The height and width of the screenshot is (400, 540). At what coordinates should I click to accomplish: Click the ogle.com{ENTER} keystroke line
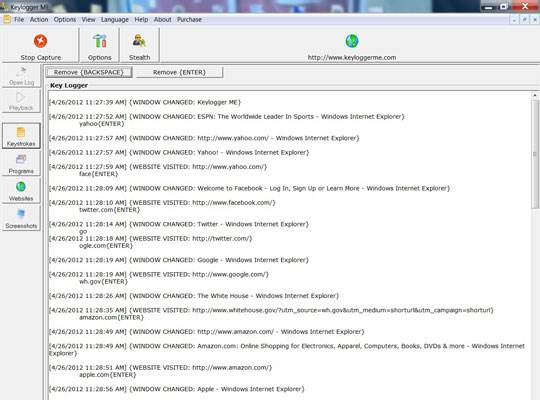click(x=106, y=246)
